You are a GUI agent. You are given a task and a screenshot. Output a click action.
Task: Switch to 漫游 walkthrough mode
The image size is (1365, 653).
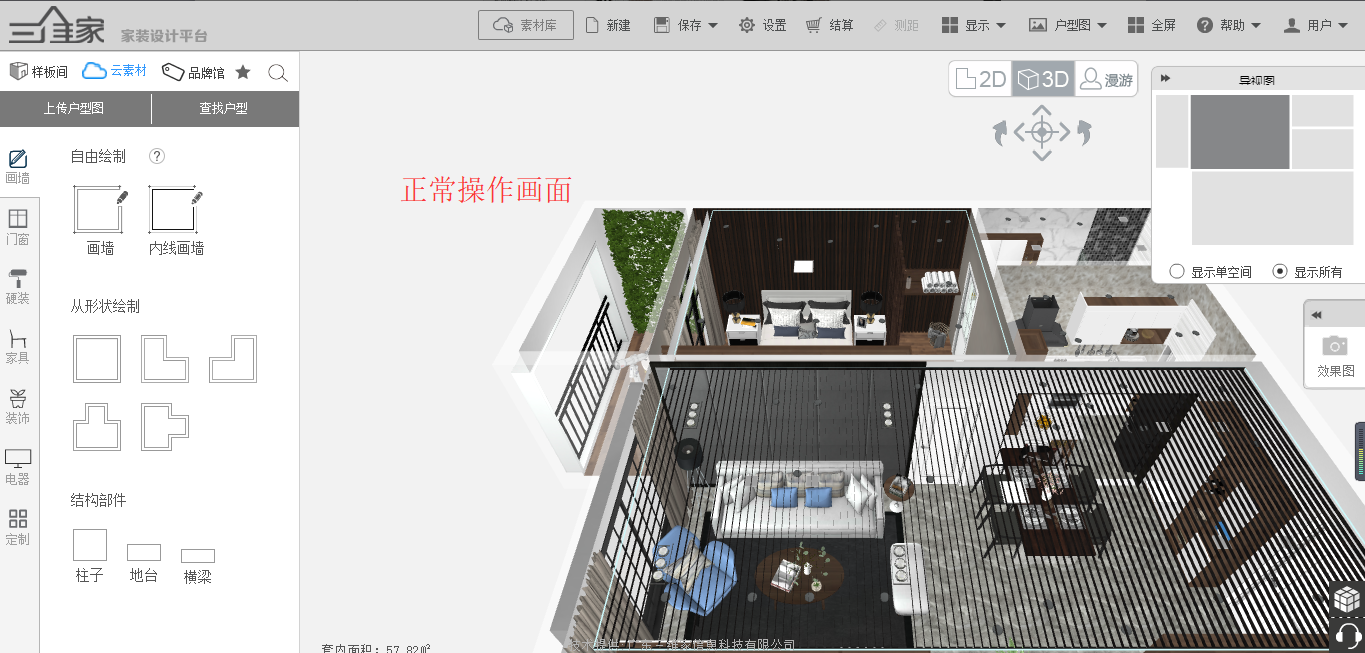click(x=1107, y=79)
